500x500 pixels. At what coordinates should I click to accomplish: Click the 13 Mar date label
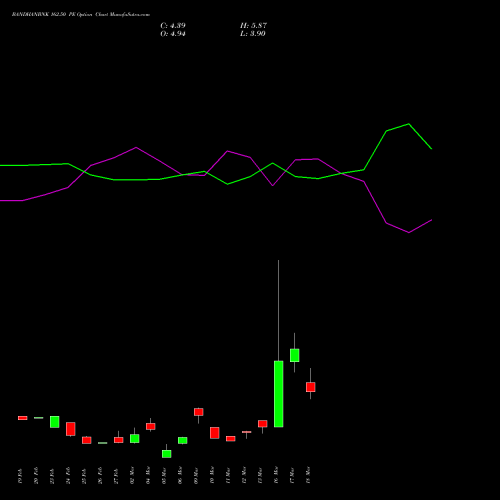260,475
